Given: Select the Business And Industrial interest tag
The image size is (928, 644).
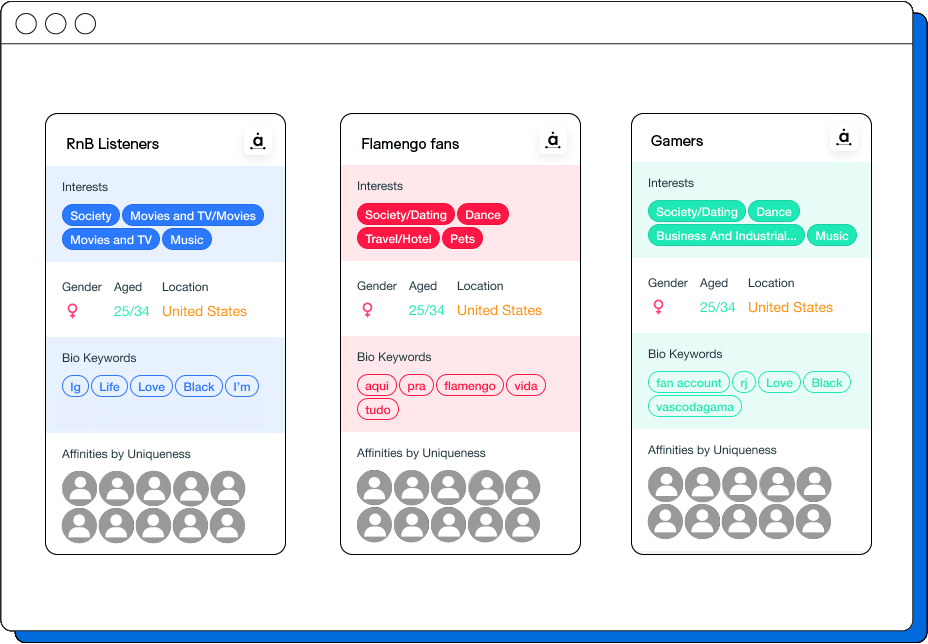Looking at the screenshot, I should pyautogui.click(x=726, y=236).
